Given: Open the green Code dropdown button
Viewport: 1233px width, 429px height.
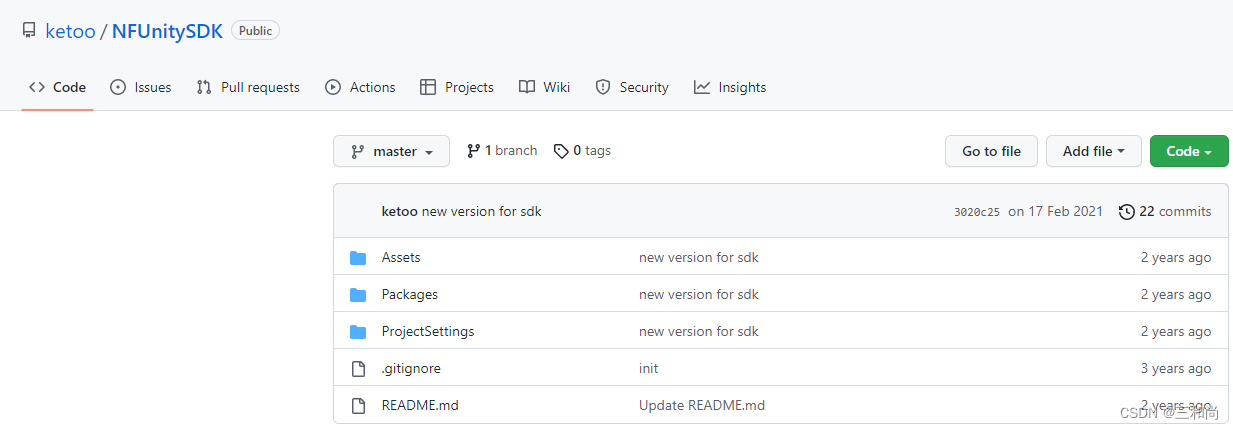Looking at the screenshot, I should (x=1189, y=151).
